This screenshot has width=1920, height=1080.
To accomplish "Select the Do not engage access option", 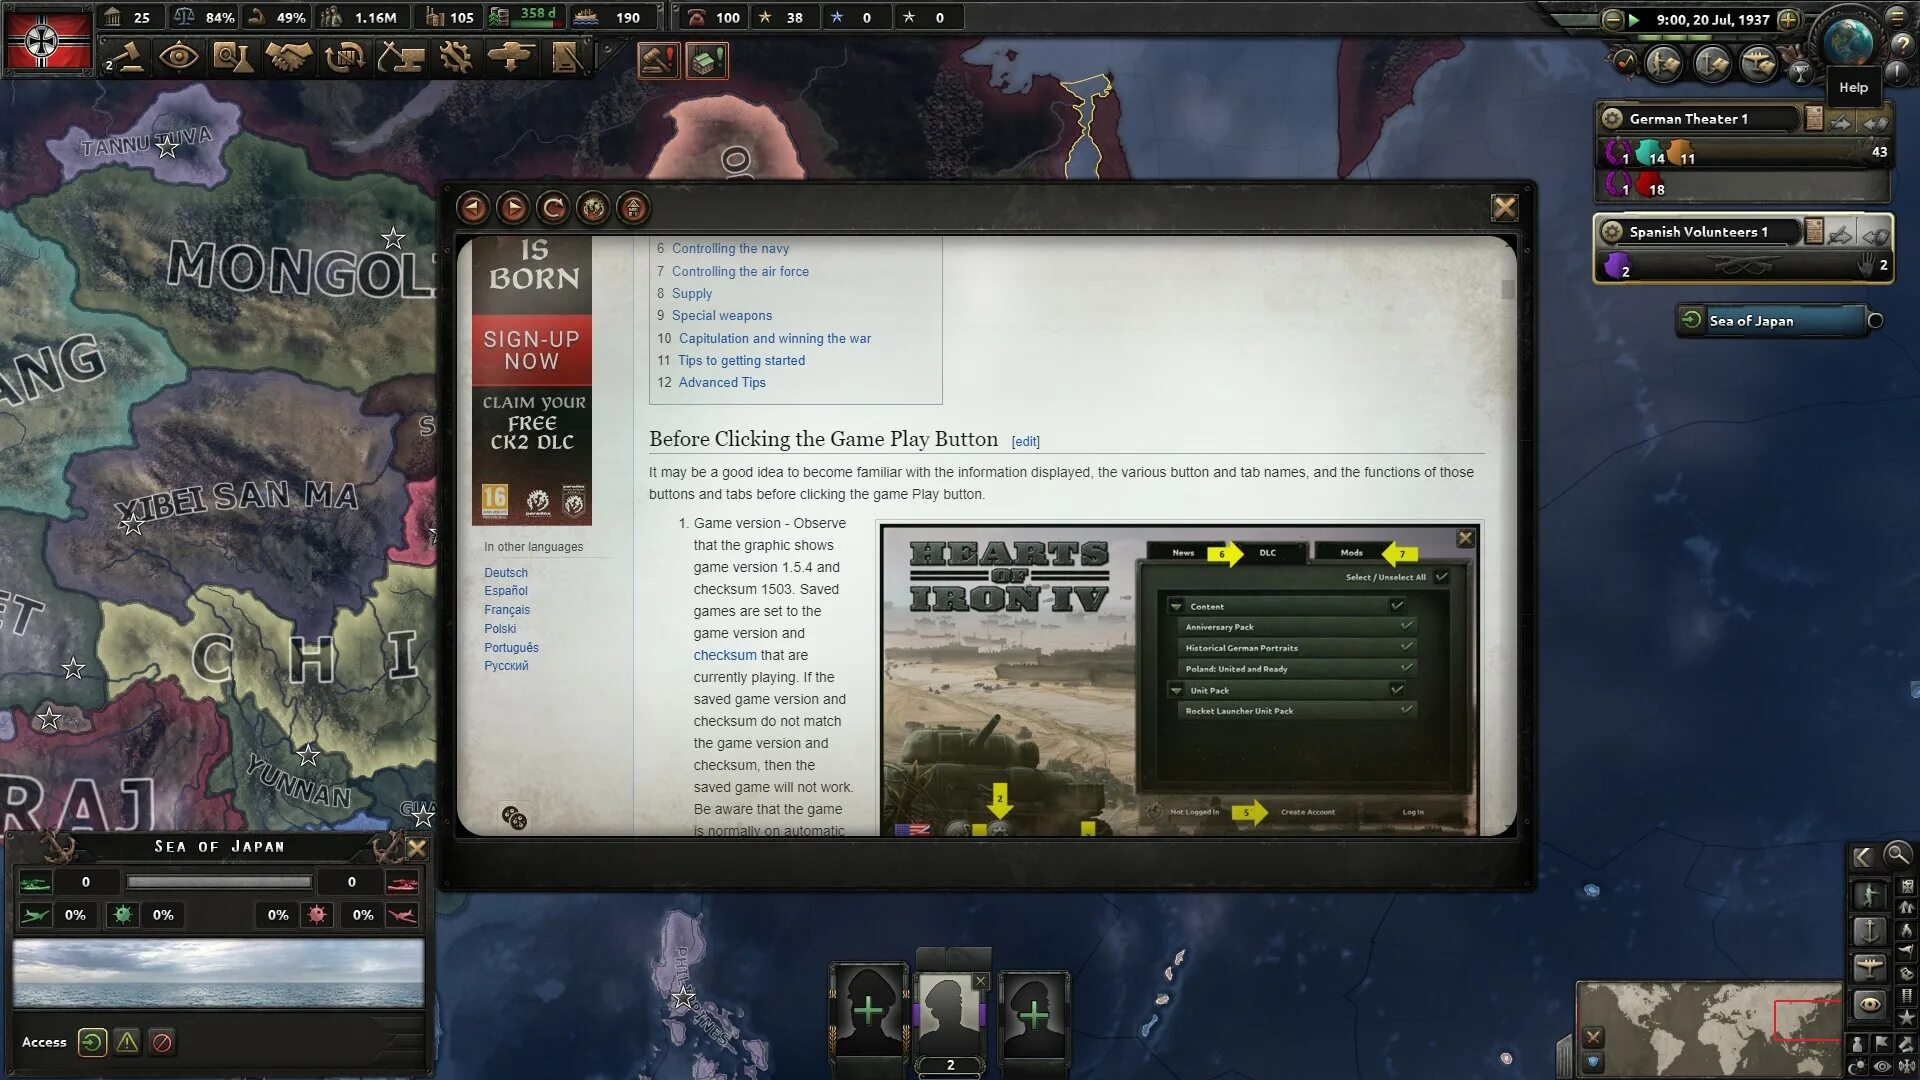I will click(162, 1042).
